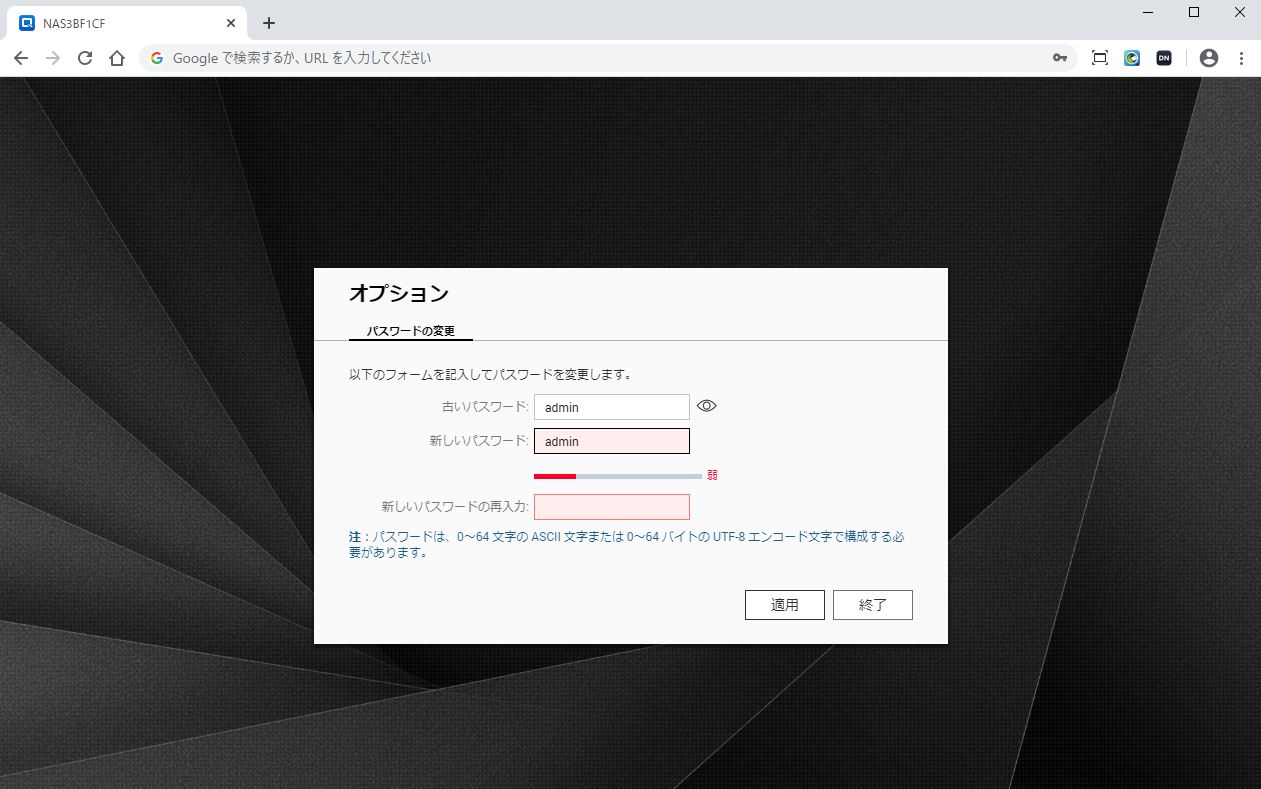This screenshot has width=1261, height=789.
Task: Go to the browser home page icon
Action: click(x=117, y=58)
